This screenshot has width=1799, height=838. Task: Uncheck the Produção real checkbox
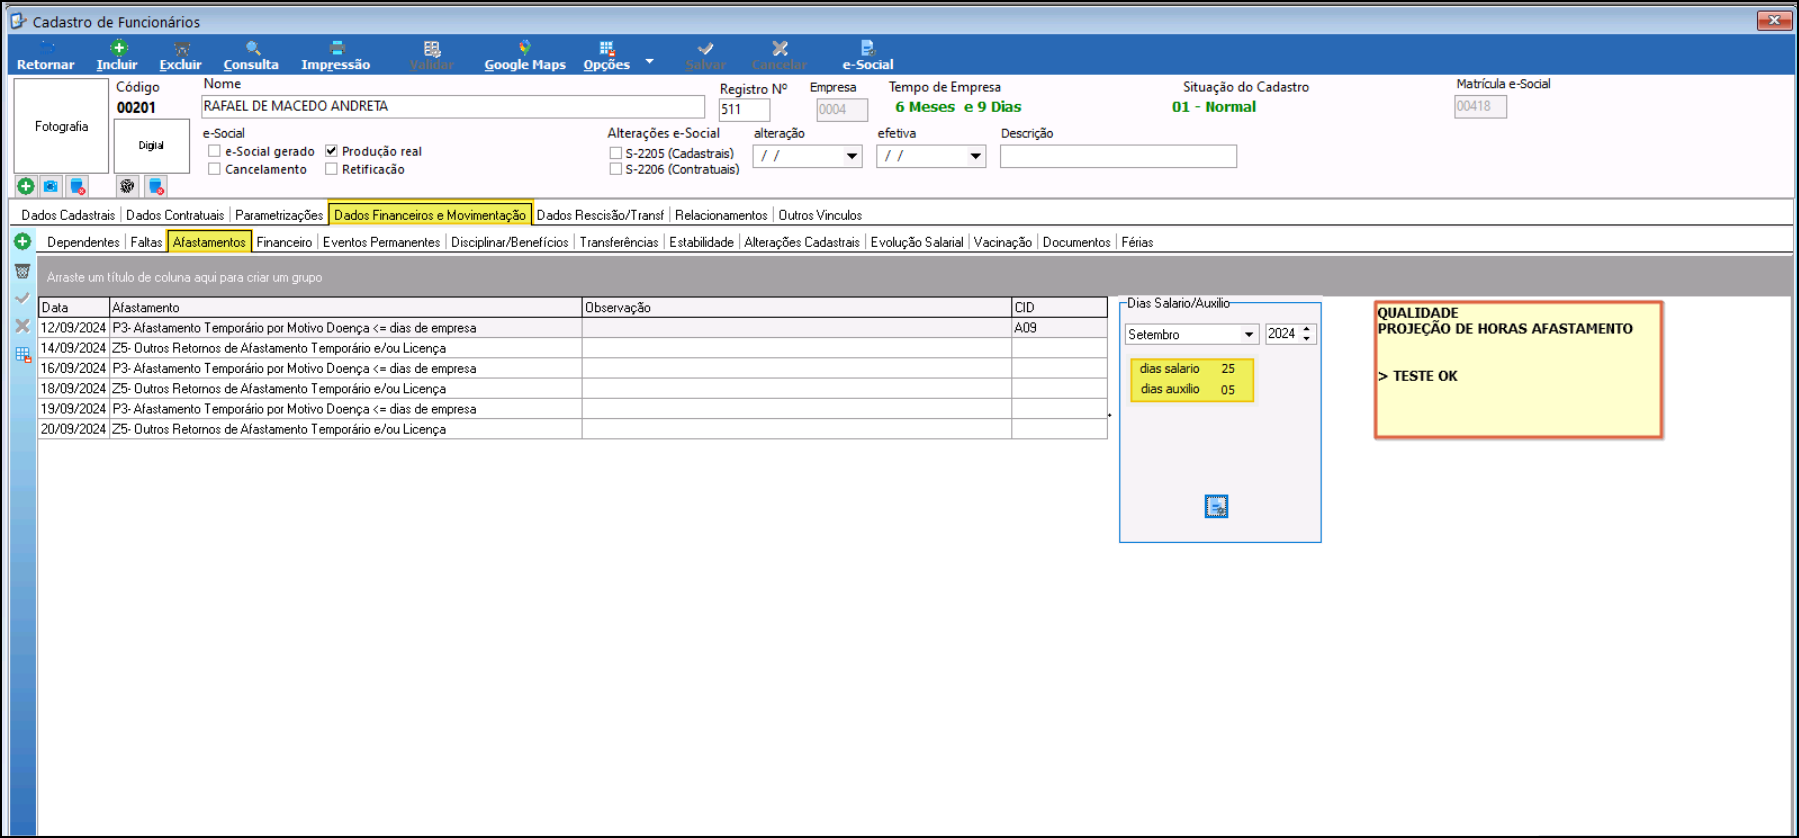tap(331, 151)
